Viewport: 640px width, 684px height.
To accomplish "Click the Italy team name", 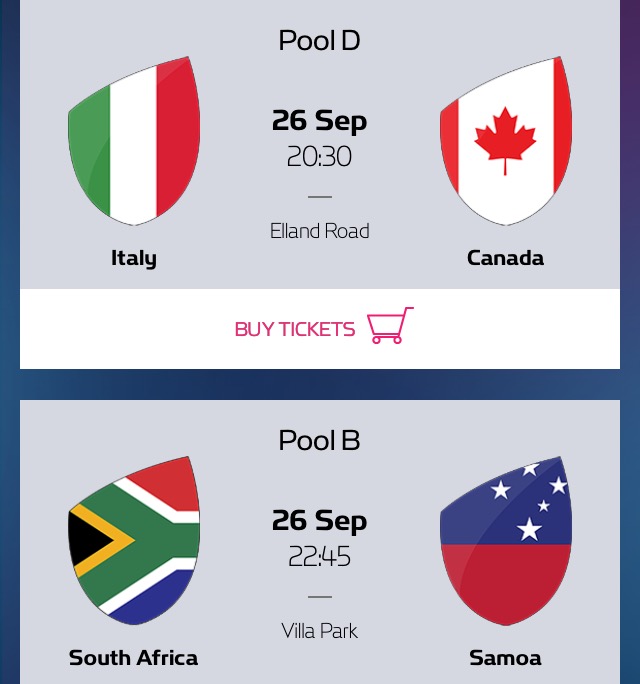I will pyautogui.click(x=134, y=258).
